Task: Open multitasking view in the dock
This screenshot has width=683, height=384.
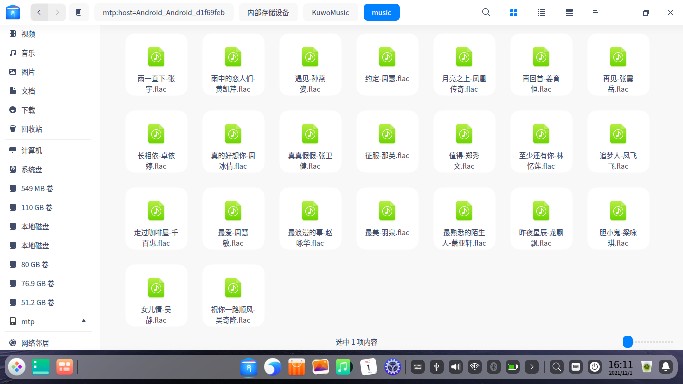Action: click(64, 367)
